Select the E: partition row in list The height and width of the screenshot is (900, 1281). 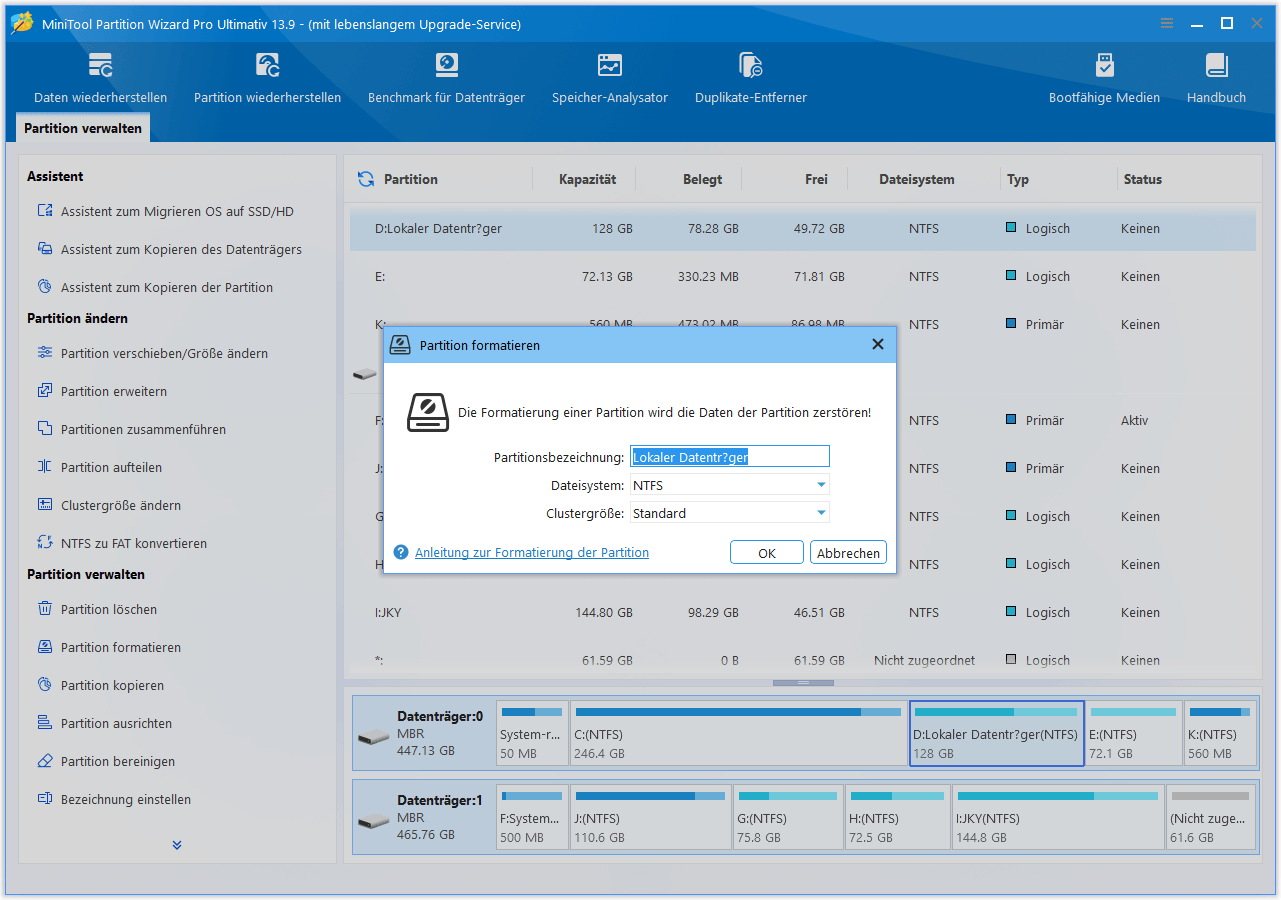pyautogui.click(x=802, y=276)
